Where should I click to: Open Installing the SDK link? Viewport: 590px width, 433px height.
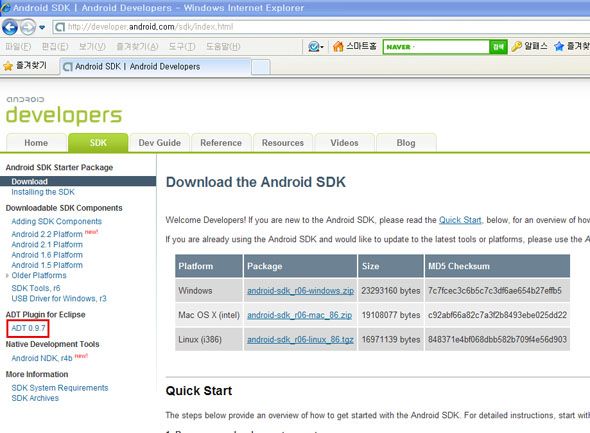tap(43, 192)
